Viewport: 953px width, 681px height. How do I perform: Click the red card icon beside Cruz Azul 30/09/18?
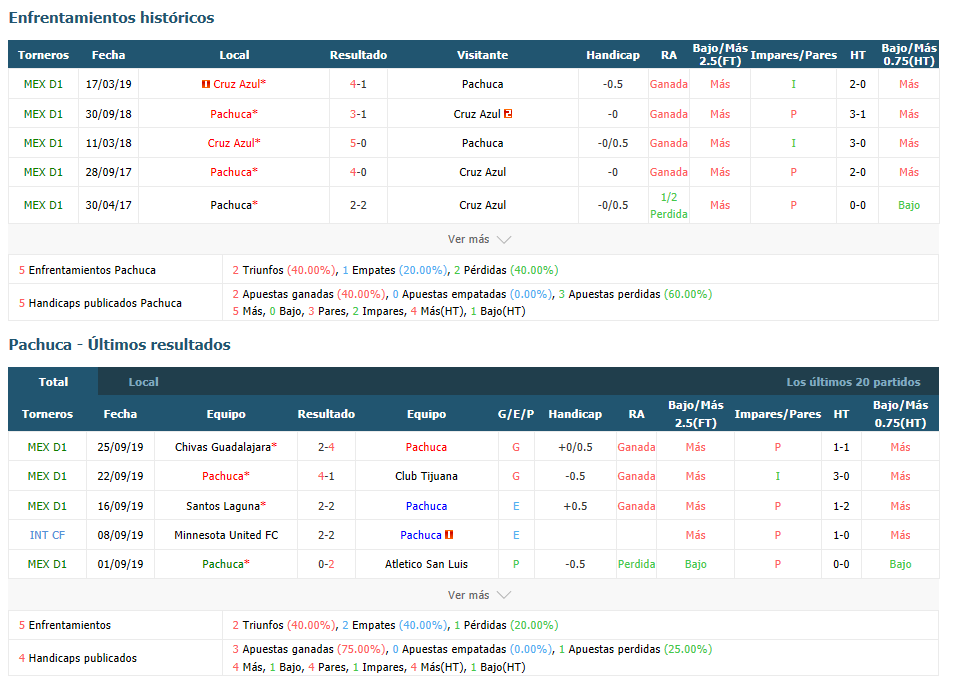pyautogui.click(x=508, y=114)
